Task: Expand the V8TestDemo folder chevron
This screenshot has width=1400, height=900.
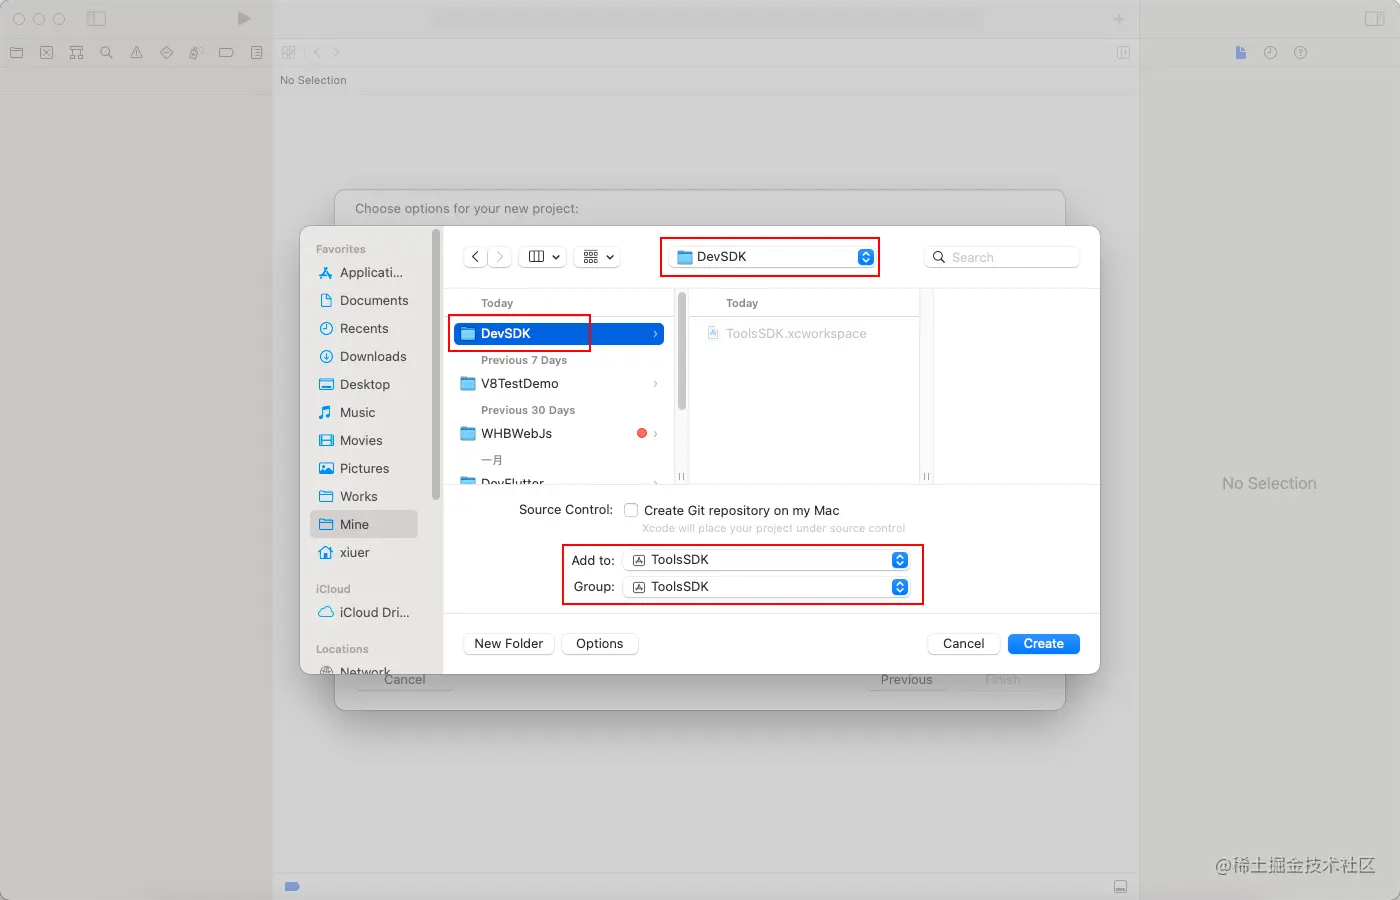Action: tap(655, 384)
